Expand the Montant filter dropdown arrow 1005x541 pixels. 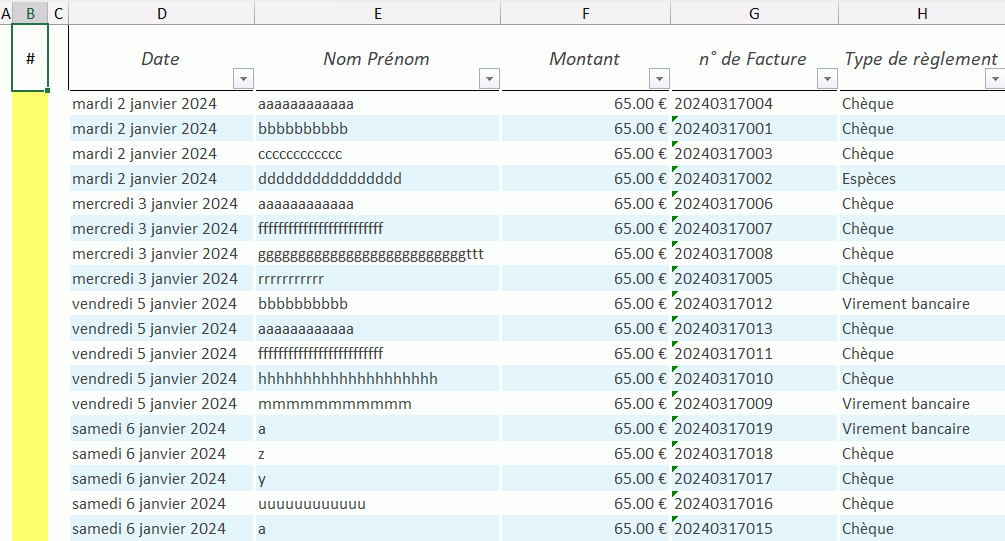659,79
